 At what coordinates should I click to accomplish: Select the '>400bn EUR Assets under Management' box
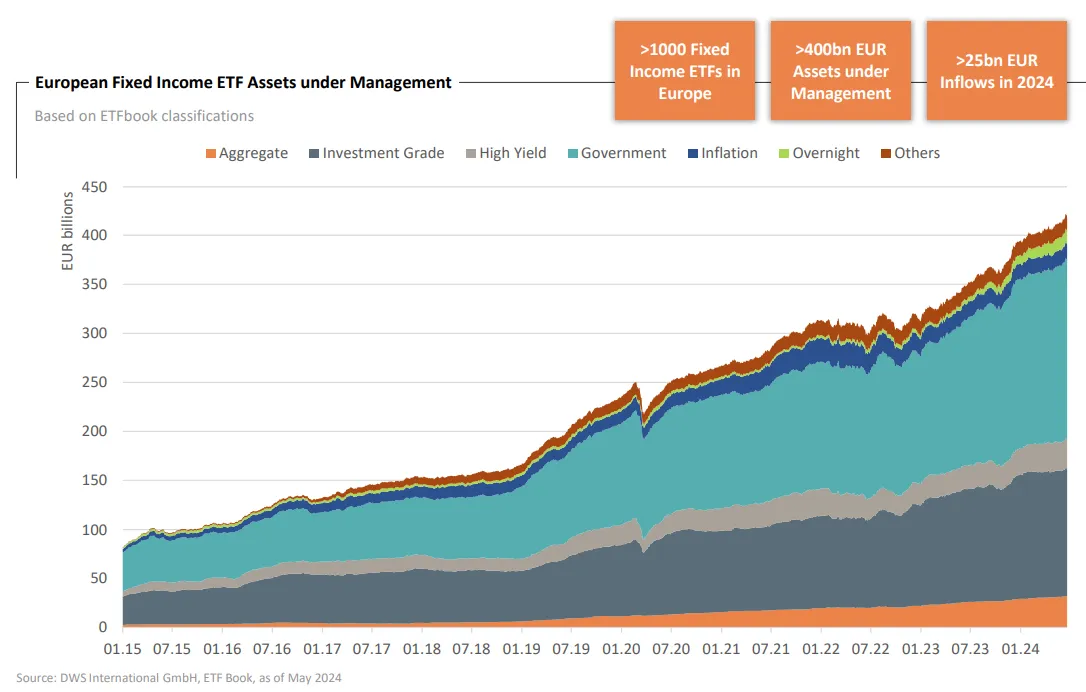[x=840, y=71]
